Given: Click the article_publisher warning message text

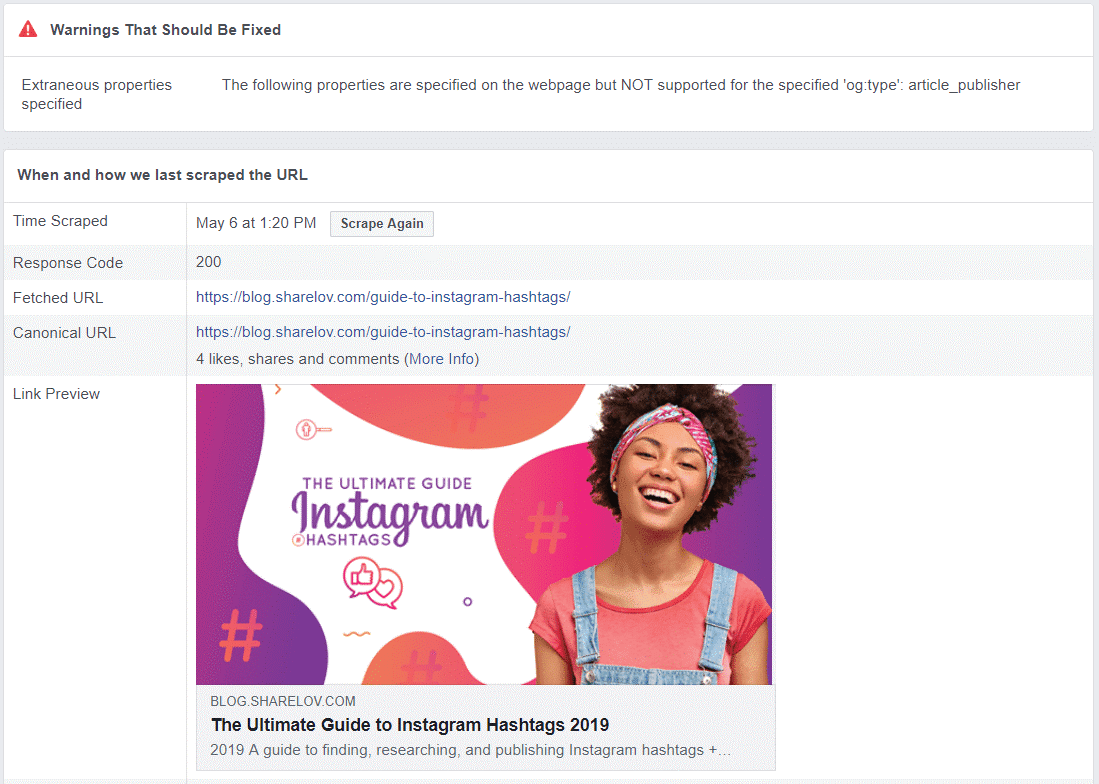Looking at the screenshot, I should 621,85.
